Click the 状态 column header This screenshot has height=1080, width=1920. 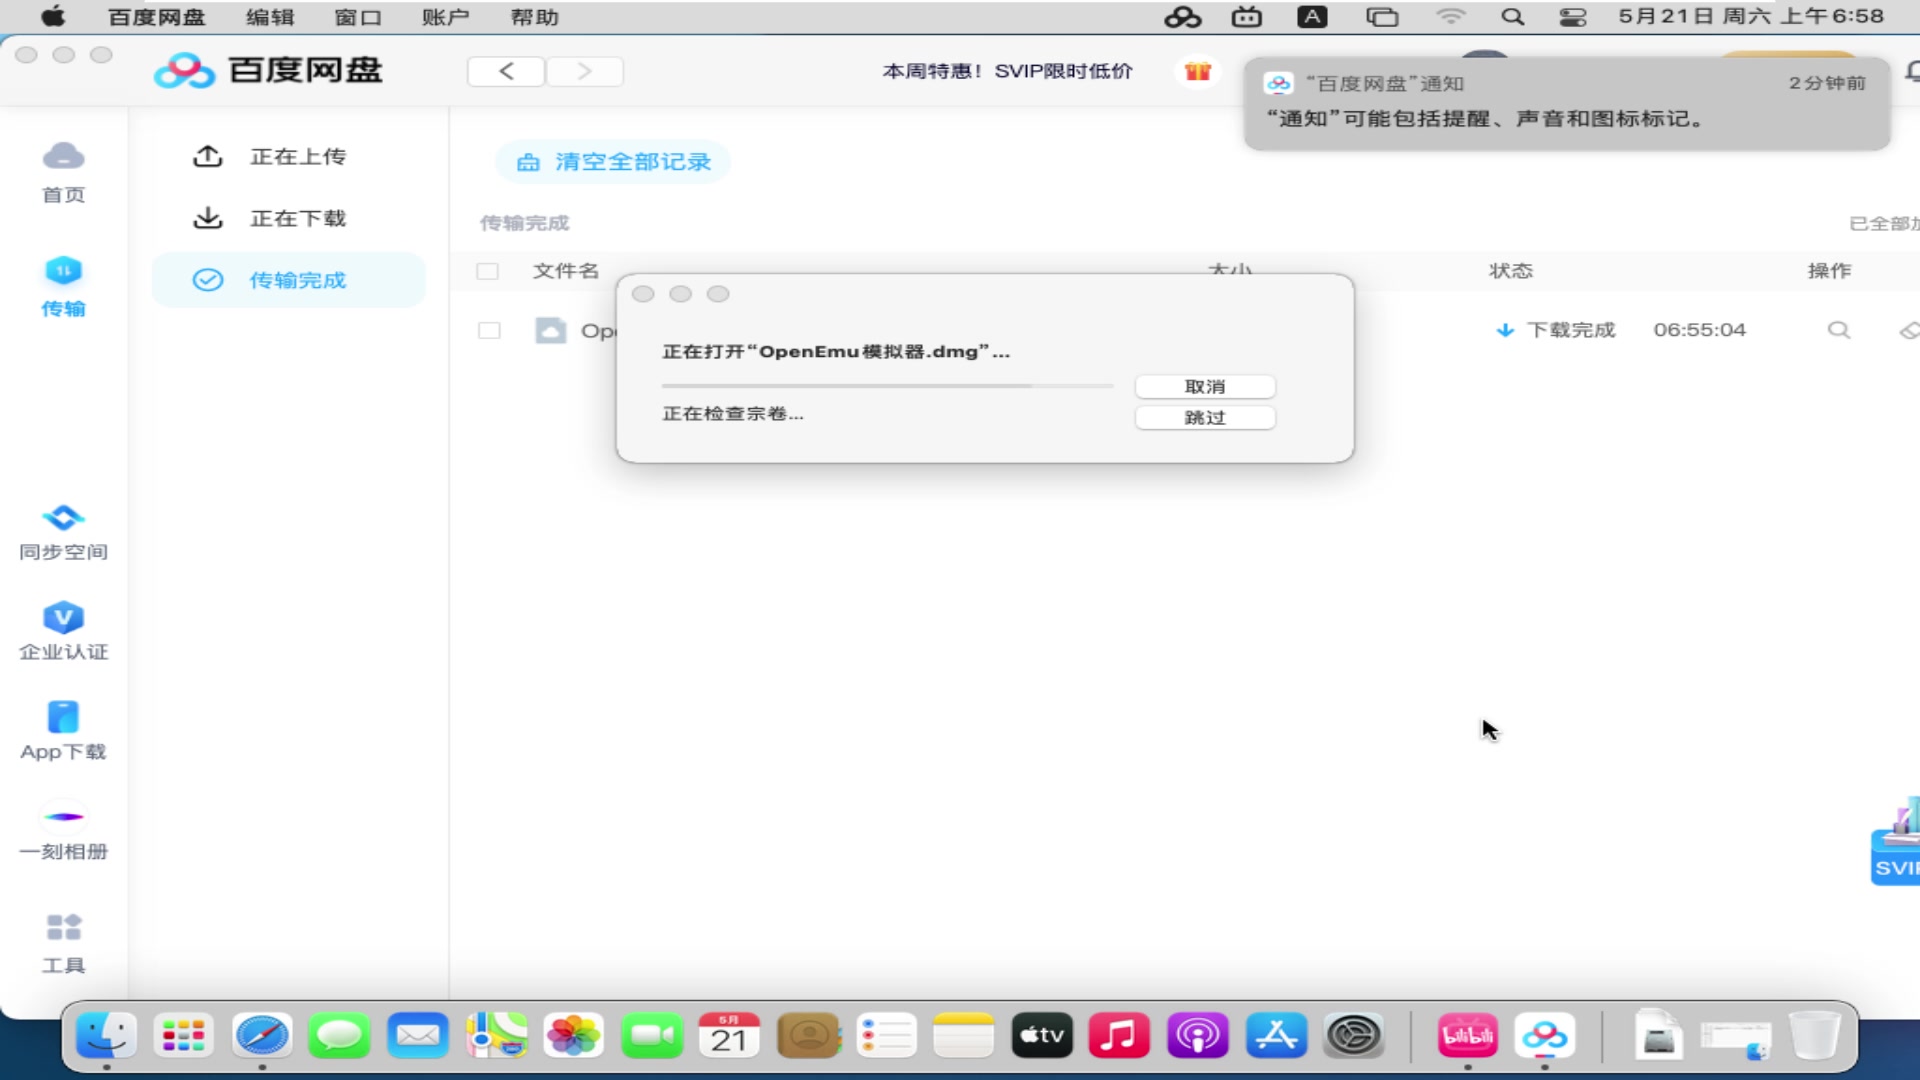click(1510, 271)
